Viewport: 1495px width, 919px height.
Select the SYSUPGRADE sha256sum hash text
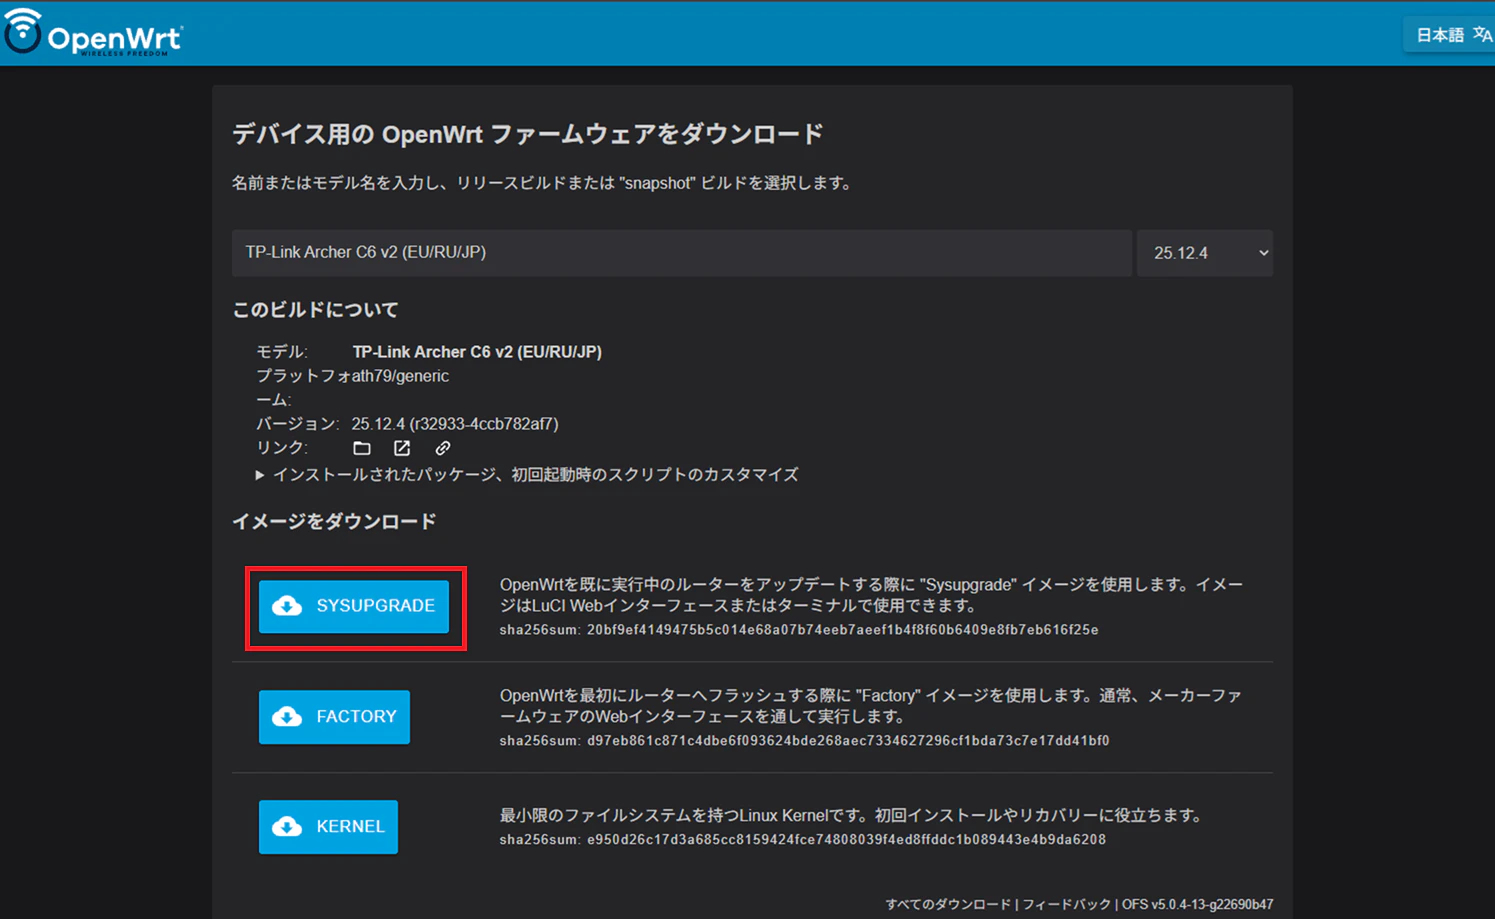tap(843, 630)
